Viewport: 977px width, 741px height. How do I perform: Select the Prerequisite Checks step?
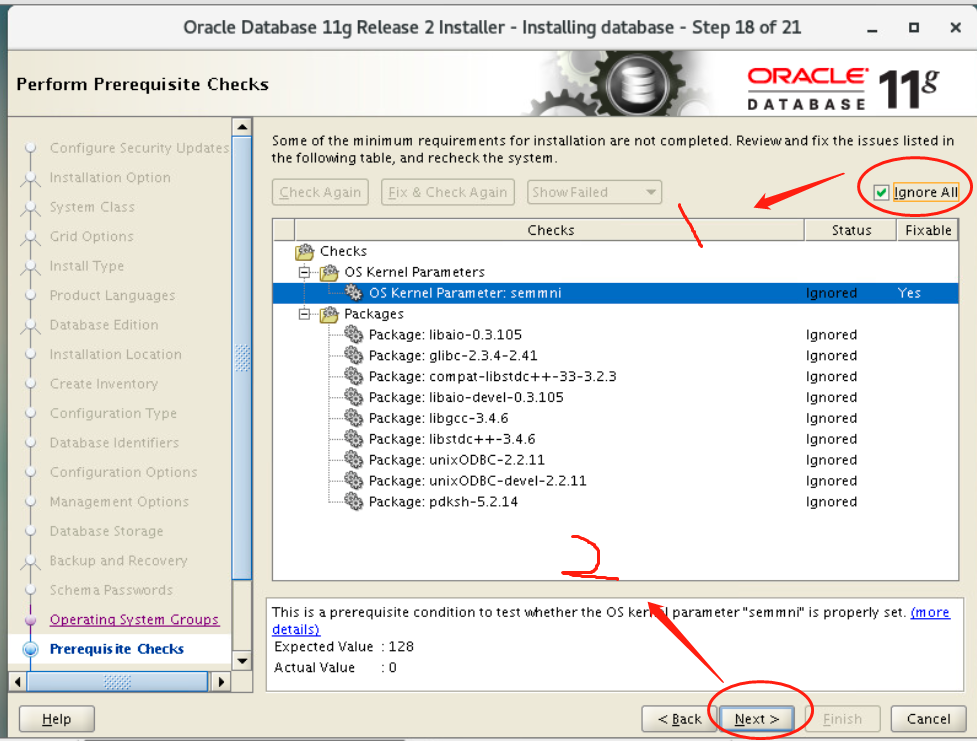click(117, 649)
